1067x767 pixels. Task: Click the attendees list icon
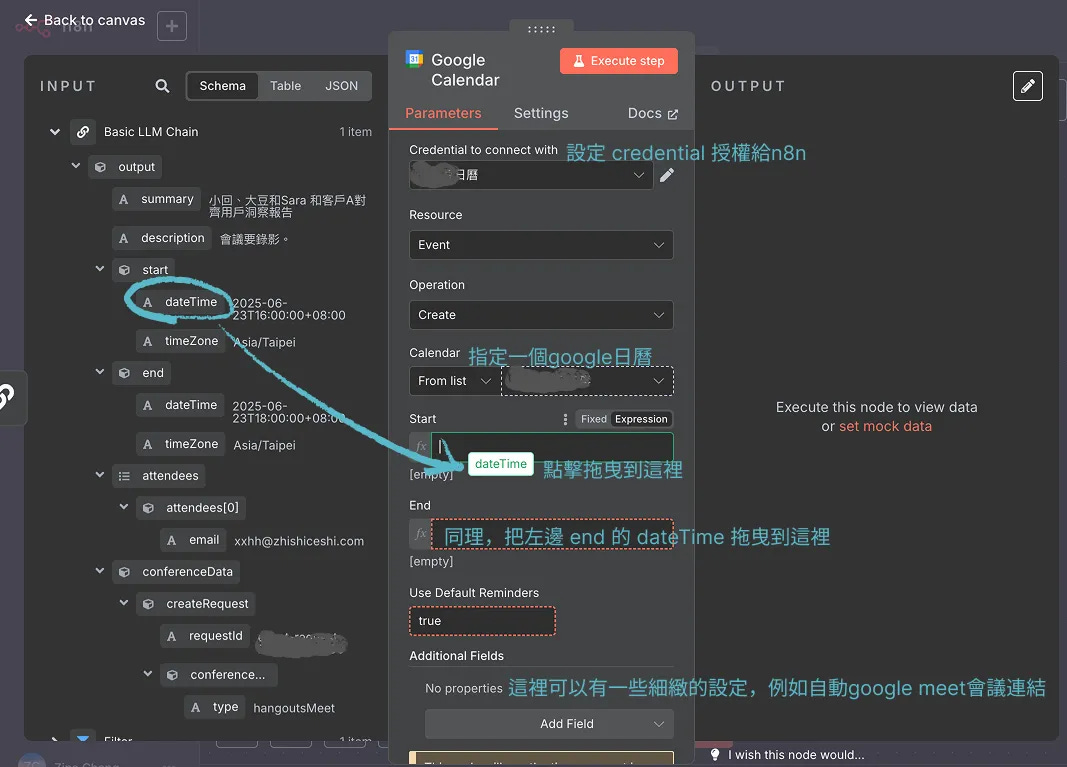[x=124, y=476]
